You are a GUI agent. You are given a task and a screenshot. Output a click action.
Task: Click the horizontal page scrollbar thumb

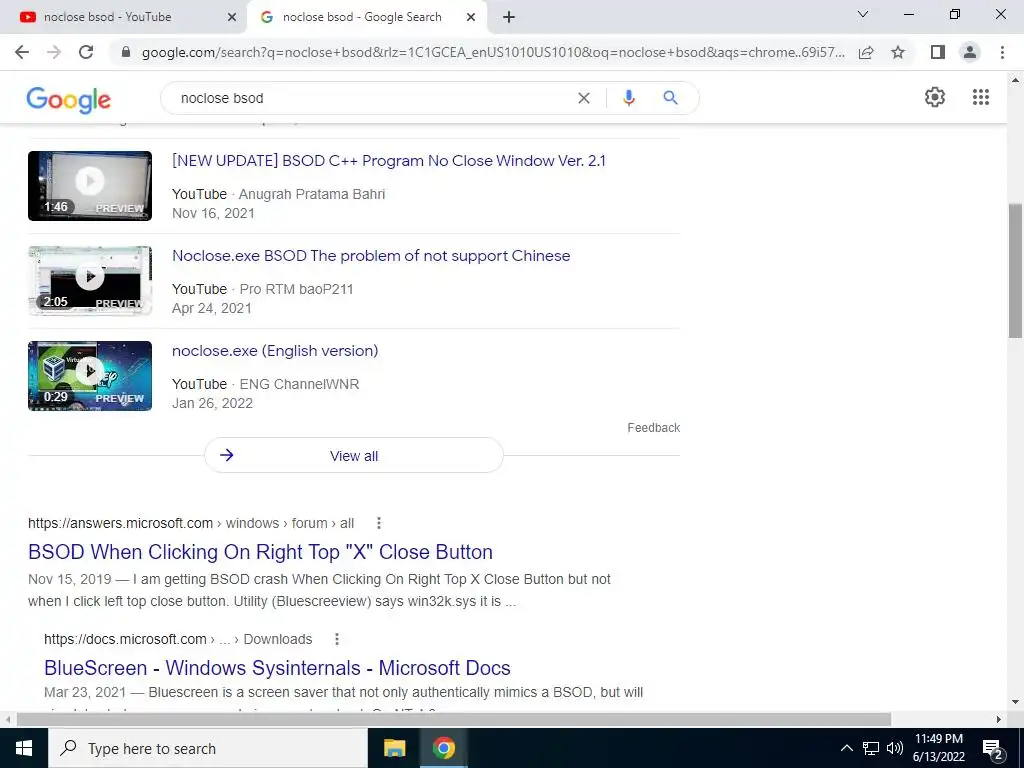tap(453, 720)
